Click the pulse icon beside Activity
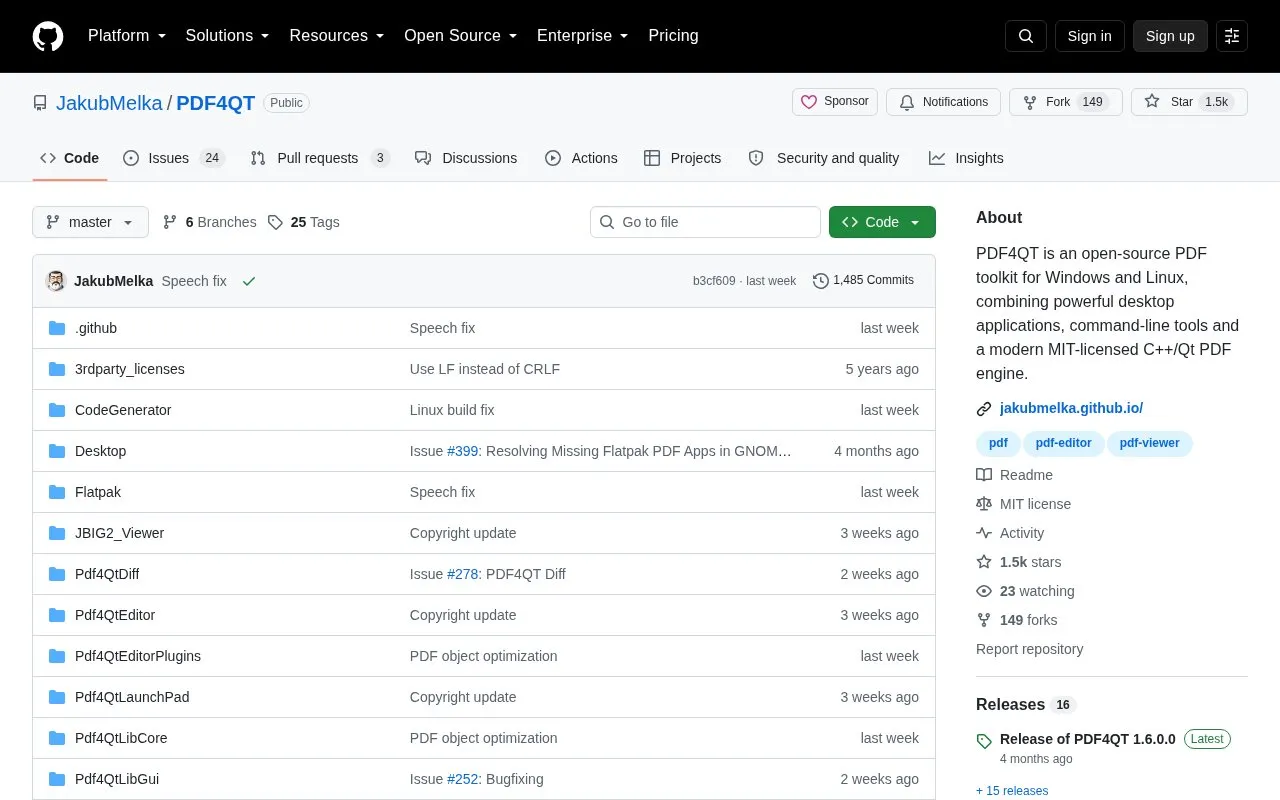The width and height of the screenshot is (1280, 800). (x=984, y=533)
